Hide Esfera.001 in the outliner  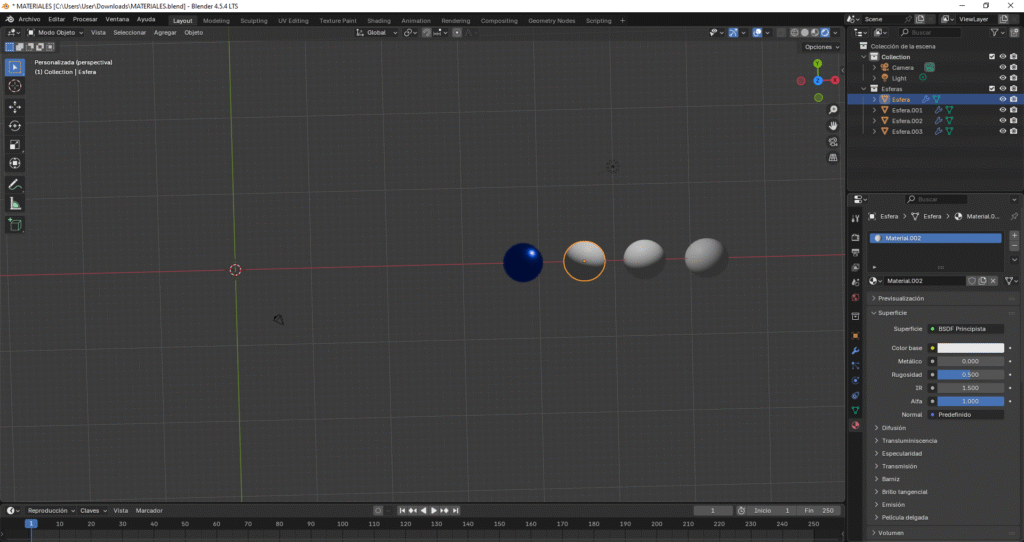point(1002,110)
